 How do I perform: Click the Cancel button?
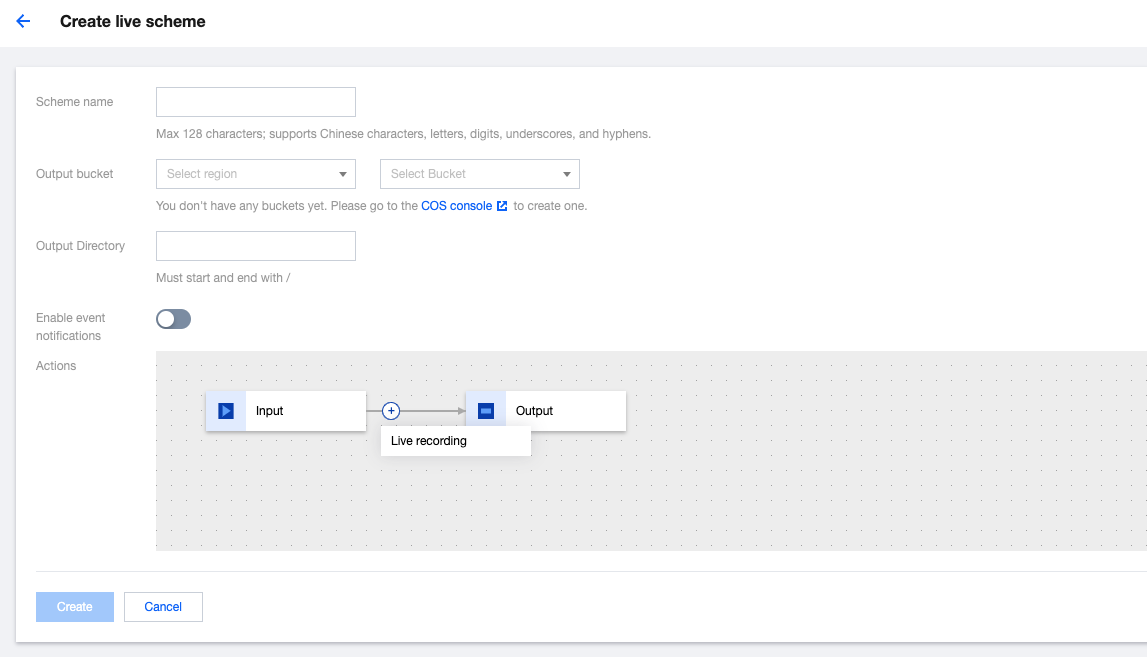[163, 607]
